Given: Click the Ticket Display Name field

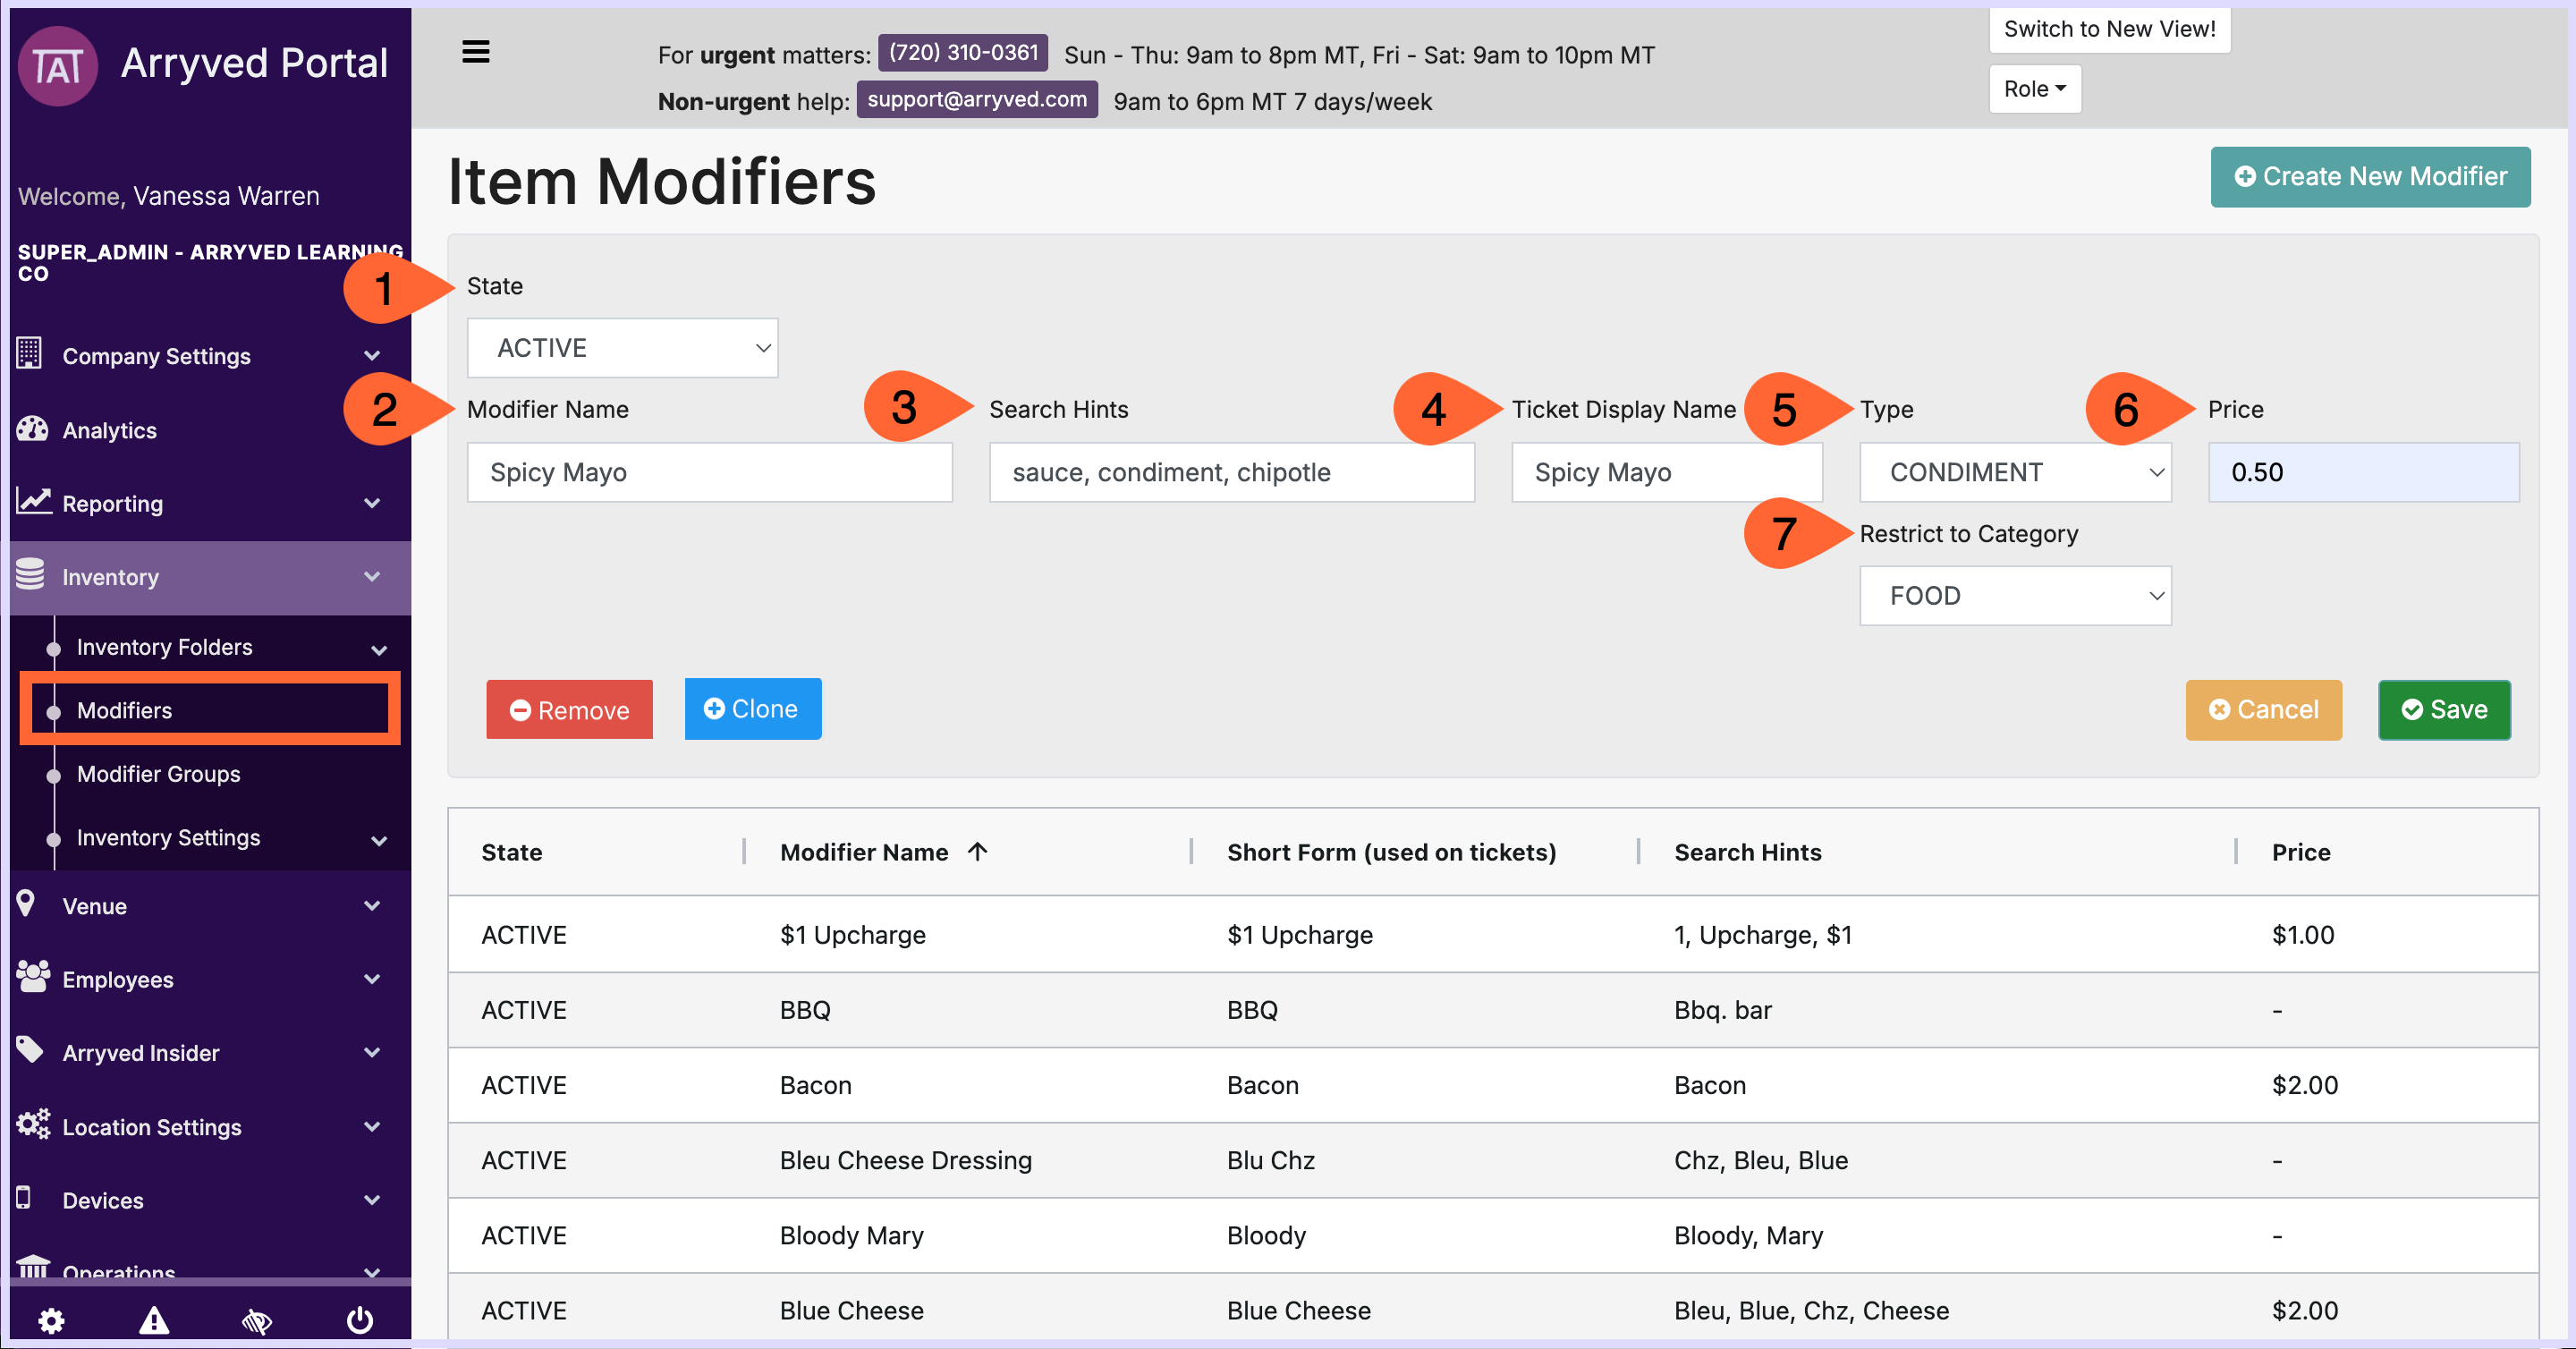Looking at the screenshot, I should tap(1667, 472).
